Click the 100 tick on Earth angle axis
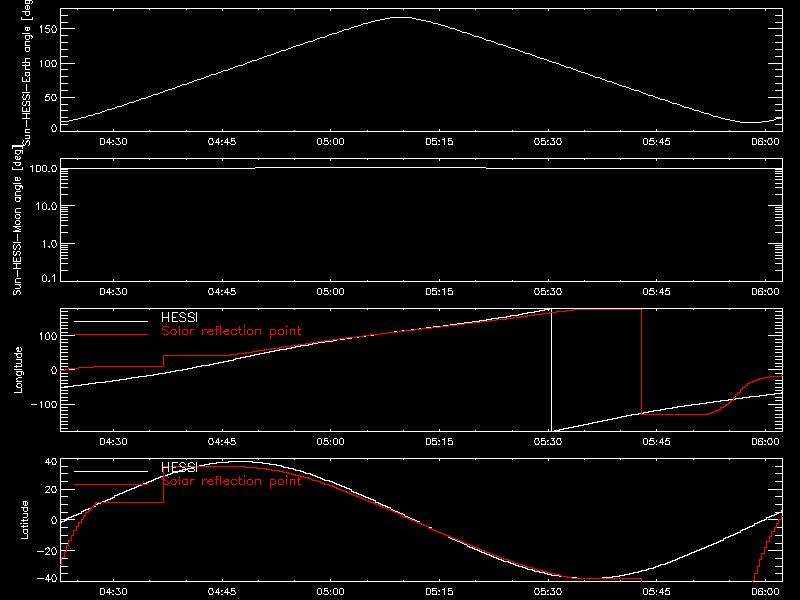The height and width of the screenshot is (600, 800). click(x=48, y=64)
